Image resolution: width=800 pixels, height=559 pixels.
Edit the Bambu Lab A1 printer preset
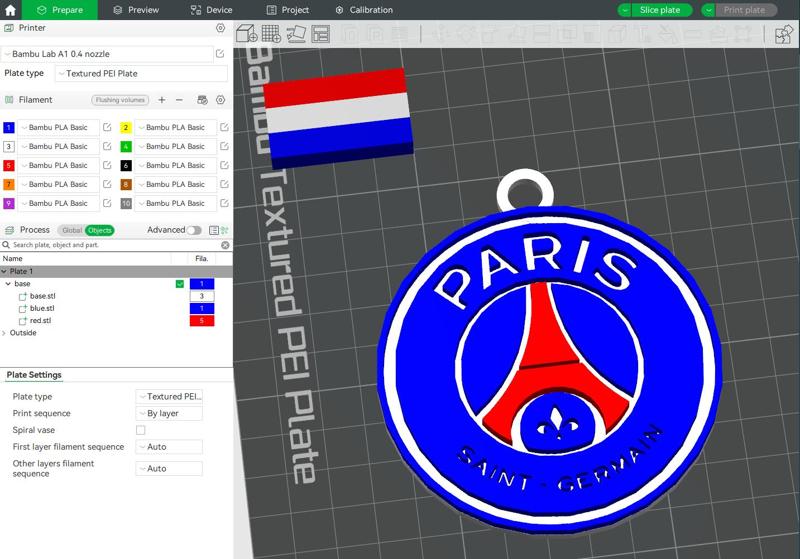220,54
